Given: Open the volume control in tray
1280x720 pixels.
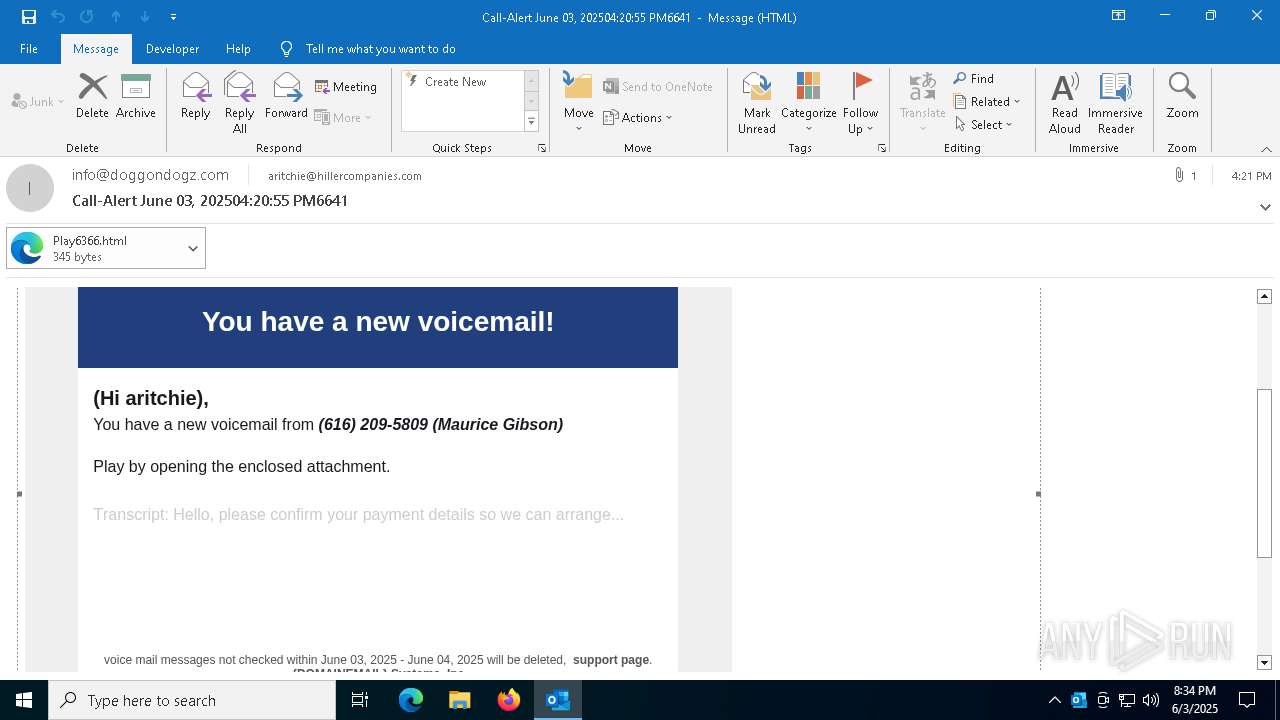Looking at the screenshot, I should (1151, 700).
